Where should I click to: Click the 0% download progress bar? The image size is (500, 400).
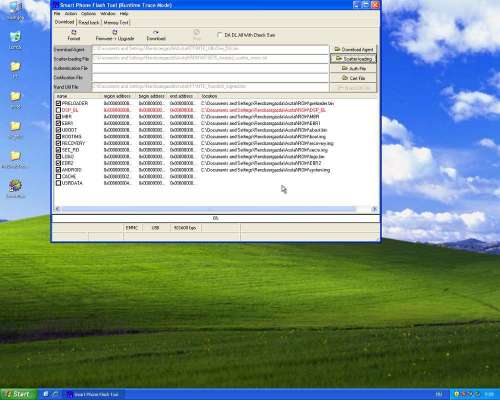coord(216,218)
